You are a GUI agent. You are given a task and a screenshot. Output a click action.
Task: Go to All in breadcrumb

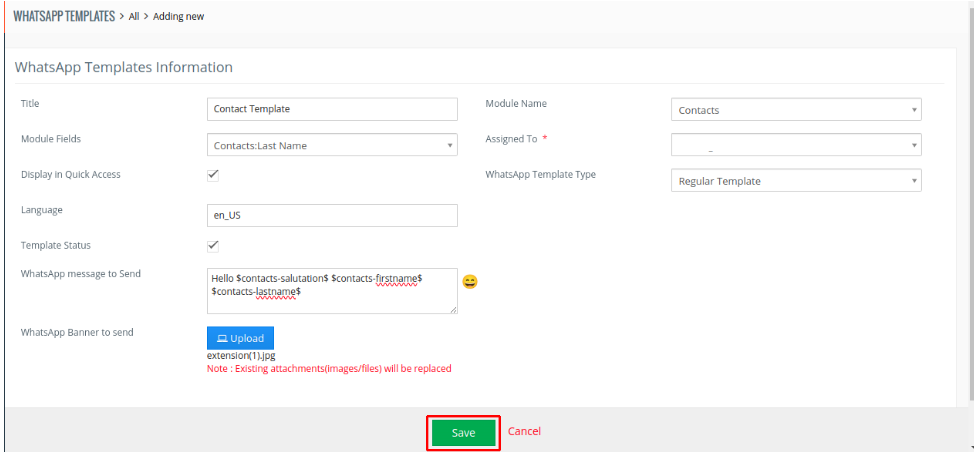point(134,17)
